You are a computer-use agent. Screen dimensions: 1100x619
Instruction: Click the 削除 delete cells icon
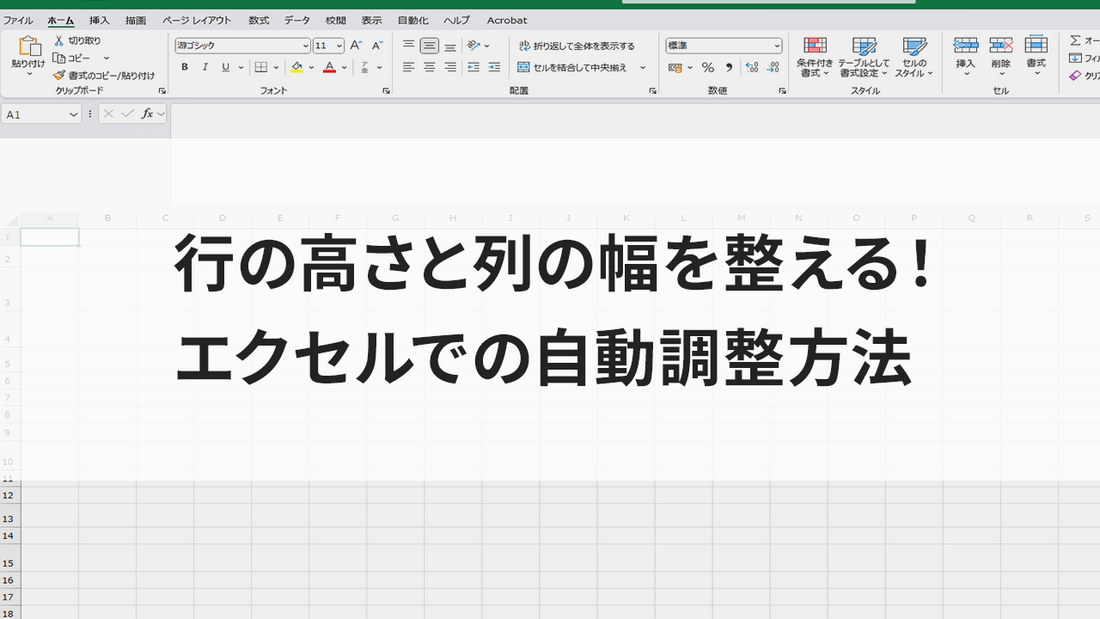coord(999,57)
